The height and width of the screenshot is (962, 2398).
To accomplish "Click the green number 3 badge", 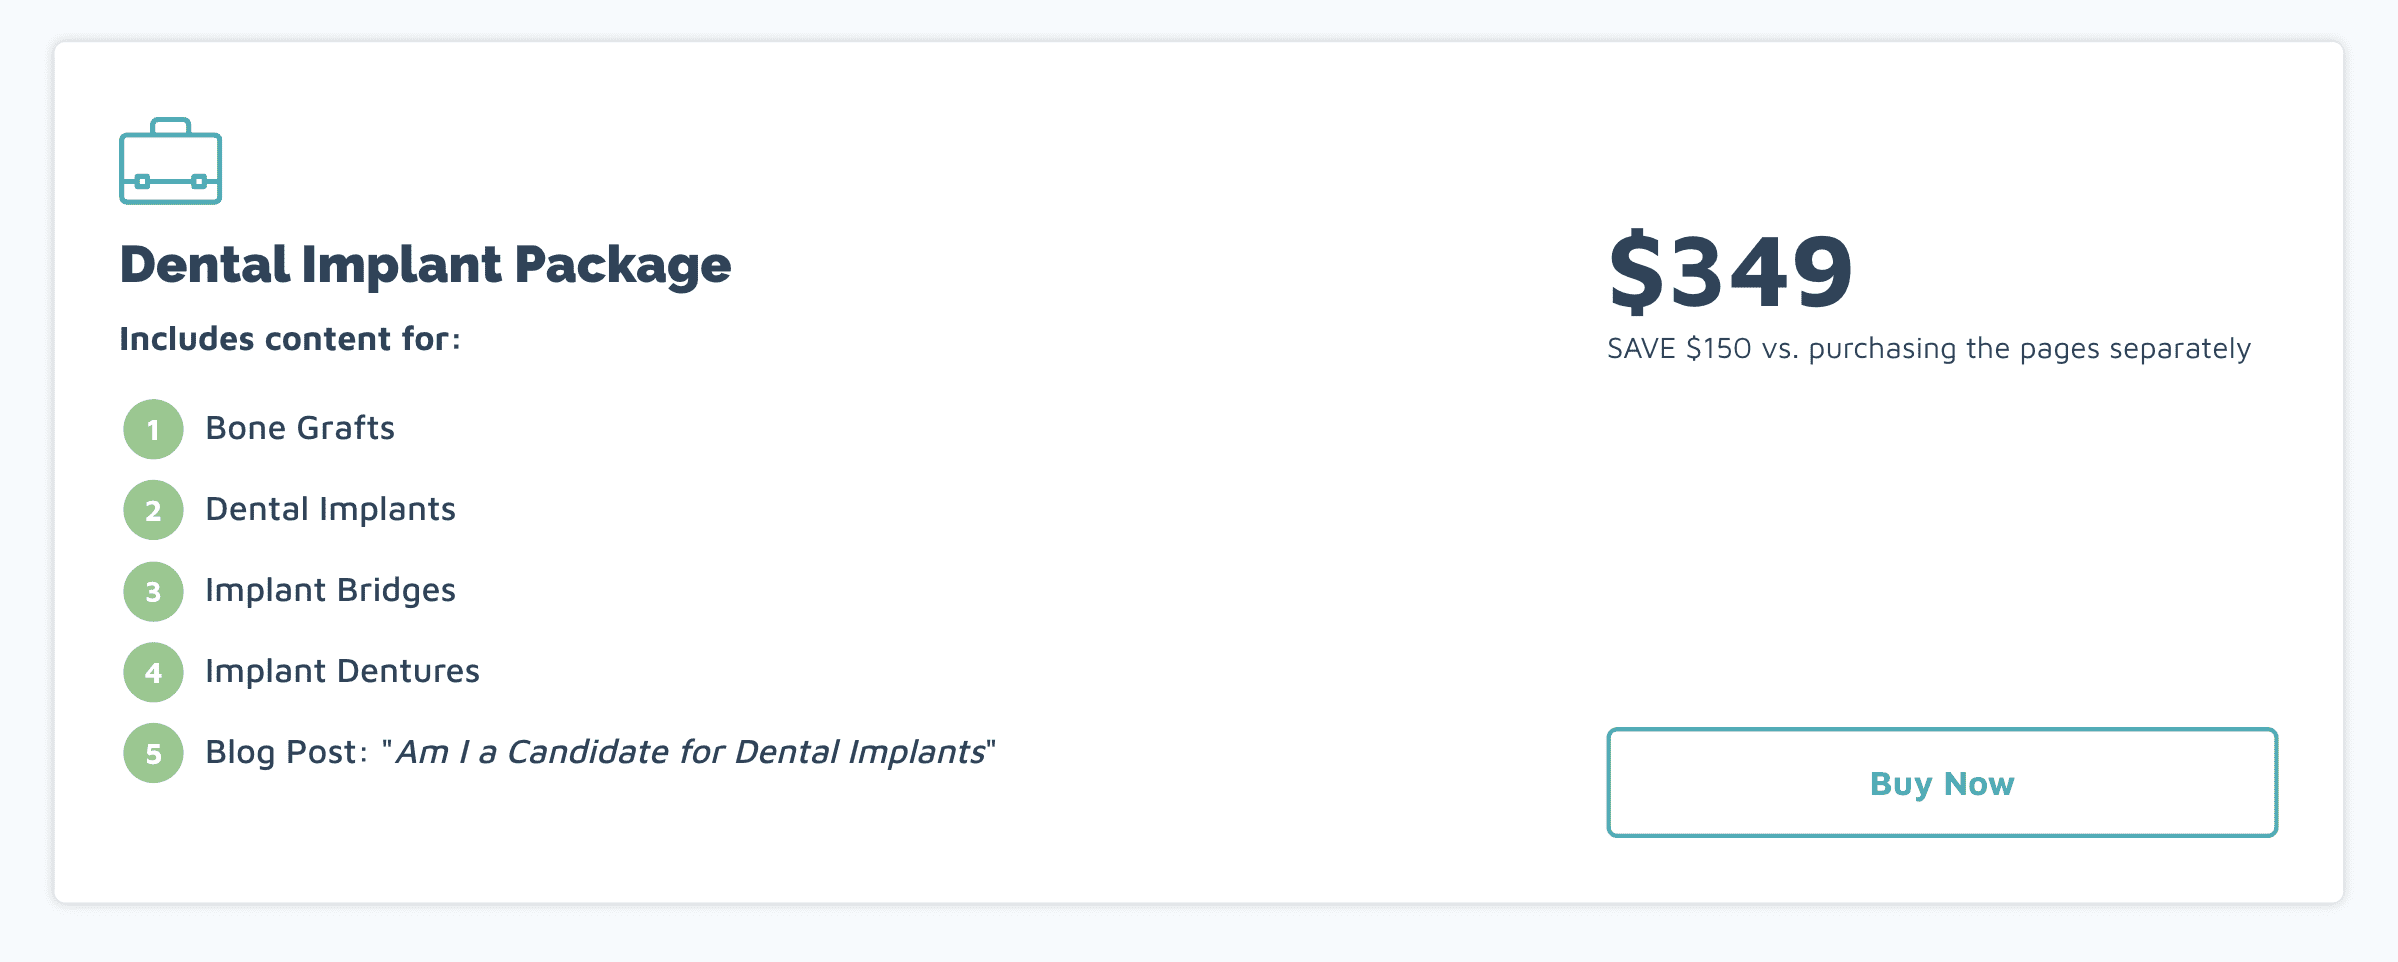I will tap(153, 591).
